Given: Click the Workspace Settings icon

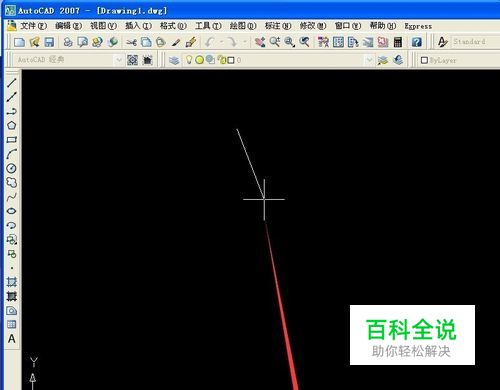Looking at the screenshot, I should point(133,60).
